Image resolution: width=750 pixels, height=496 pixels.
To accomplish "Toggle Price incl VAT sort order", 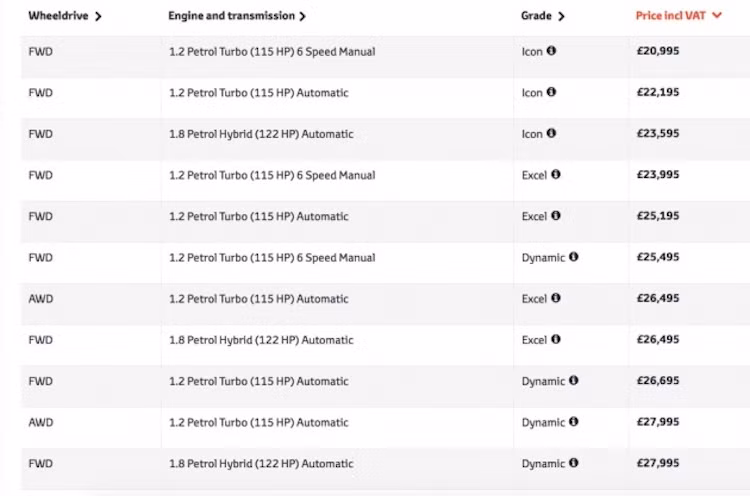I will [x=679, y=16].
